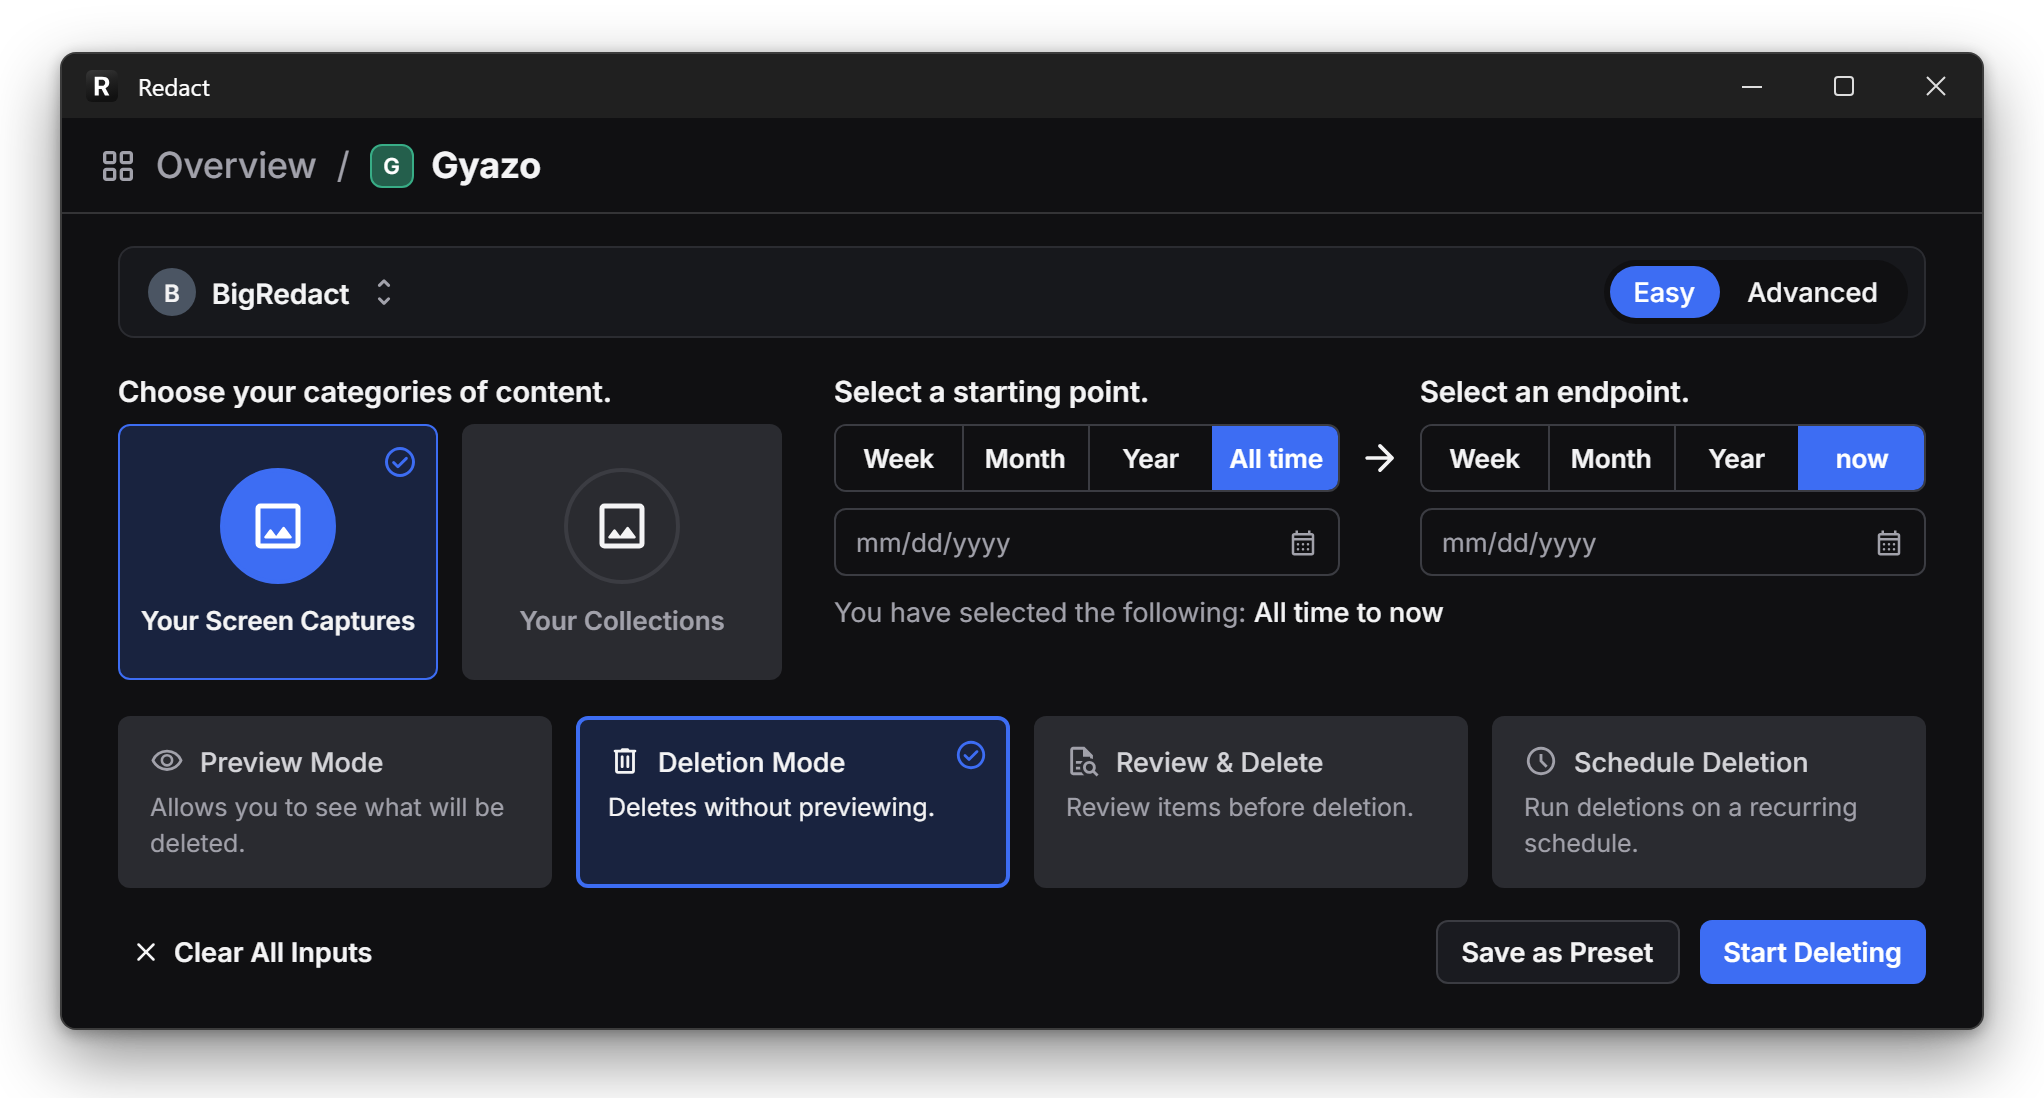Open the endpoint calendar picker
The width and height of the screenshot is (2044, 1098).
(x=1889, y=543)
